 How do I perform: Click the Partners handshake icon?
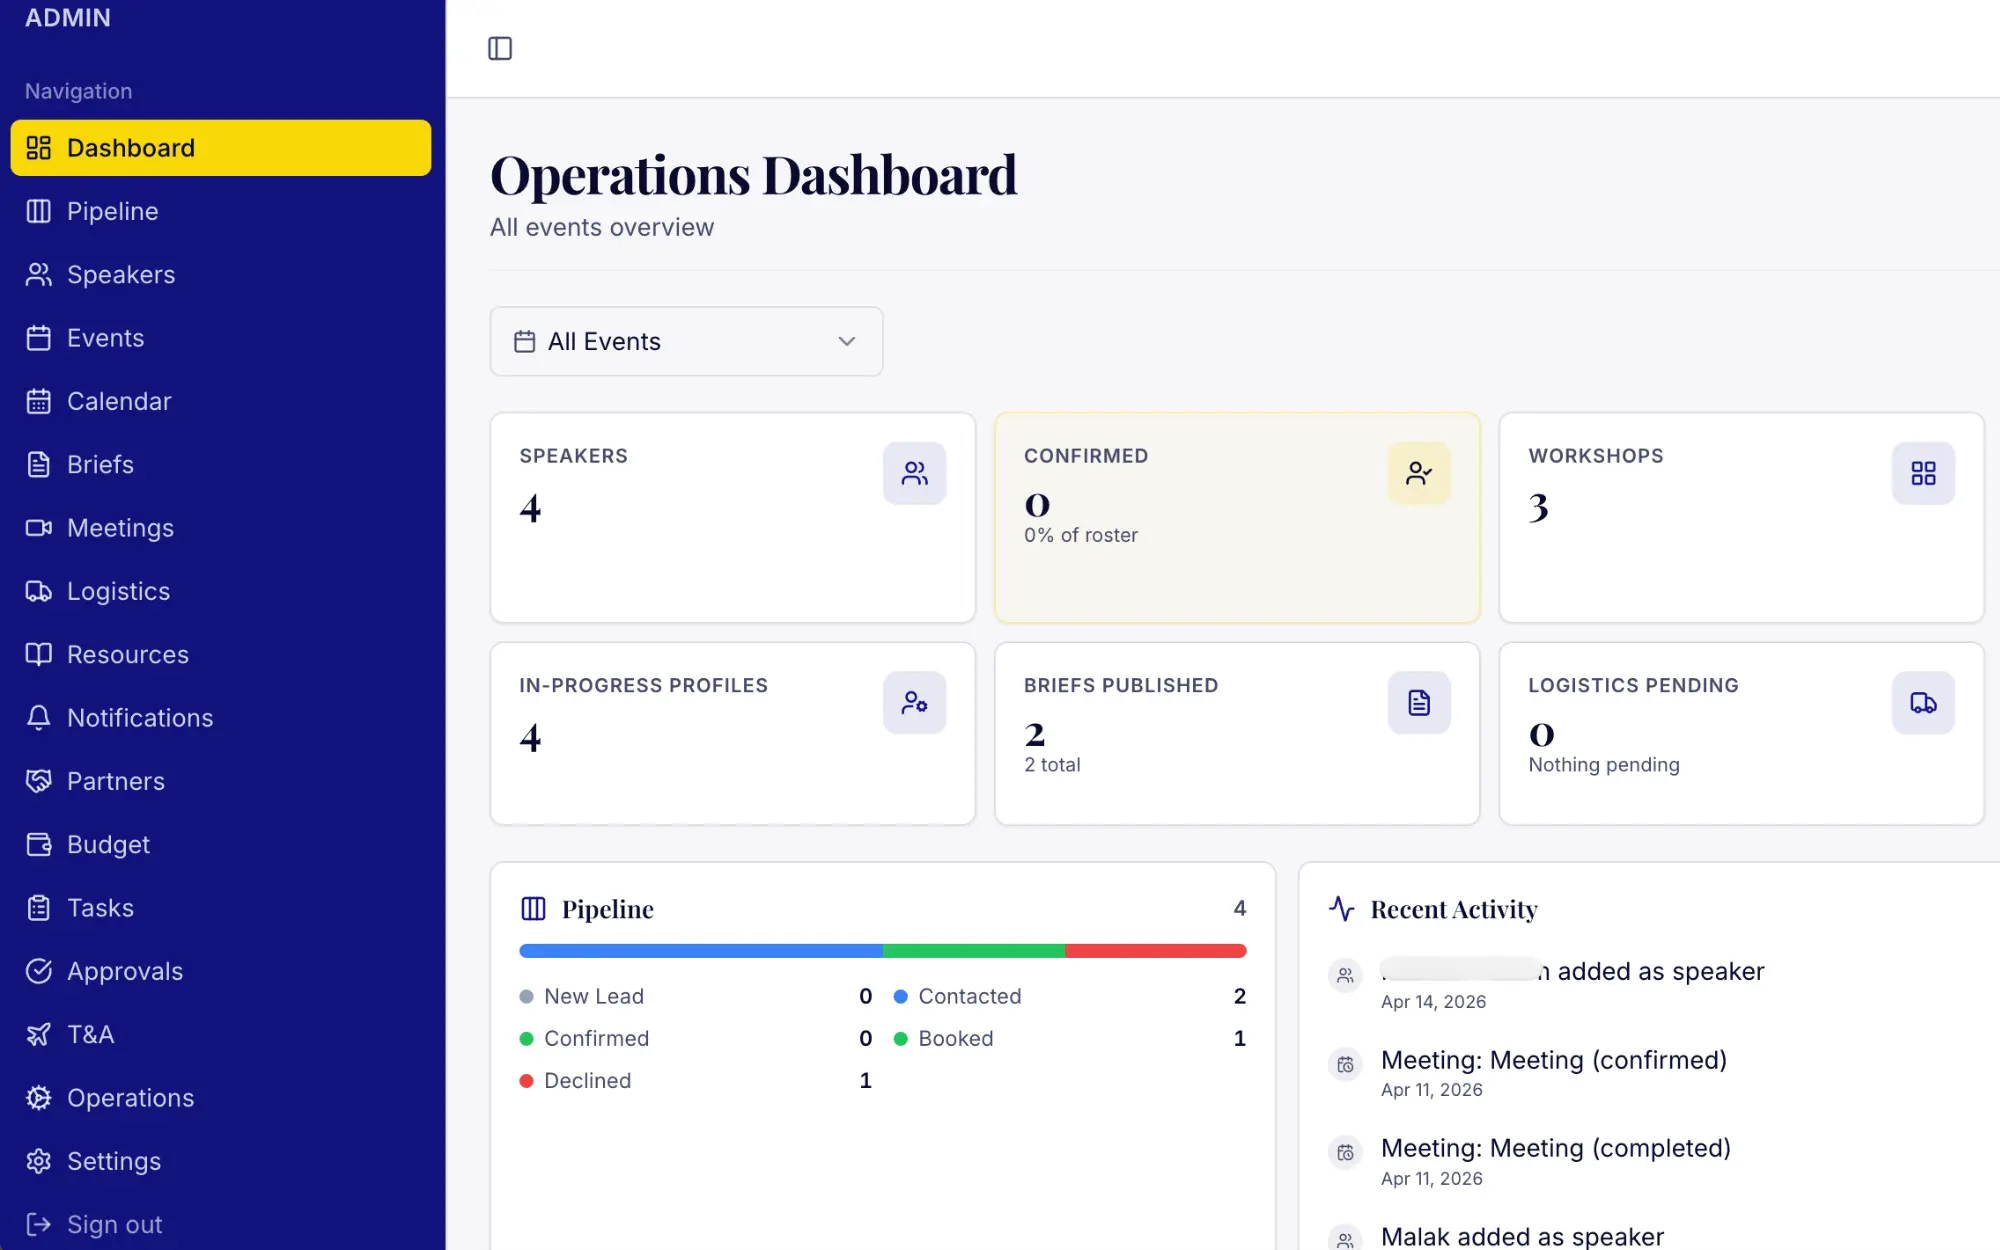click(x=38, y=781)
